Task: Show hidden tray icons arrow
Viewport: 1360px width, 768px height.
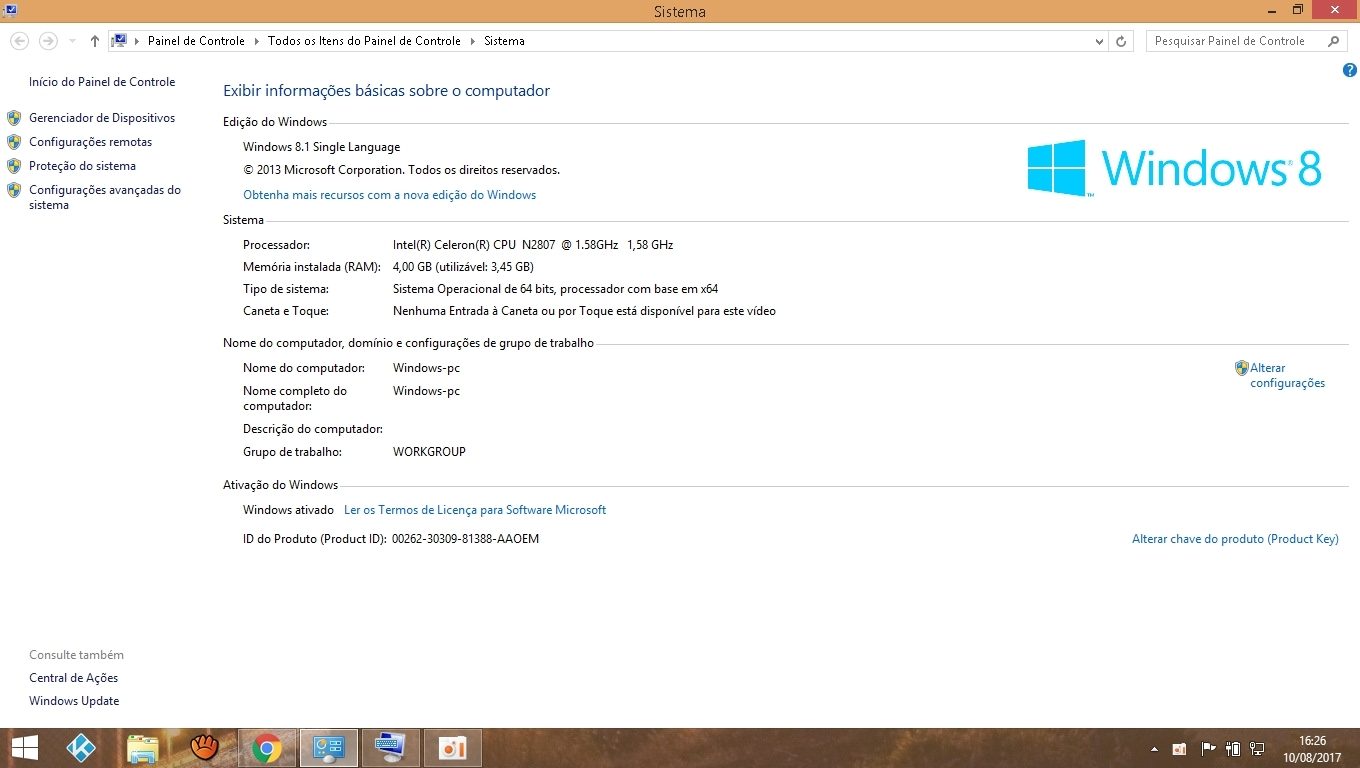Action: pyautogui.click(x=1155, y=749)
